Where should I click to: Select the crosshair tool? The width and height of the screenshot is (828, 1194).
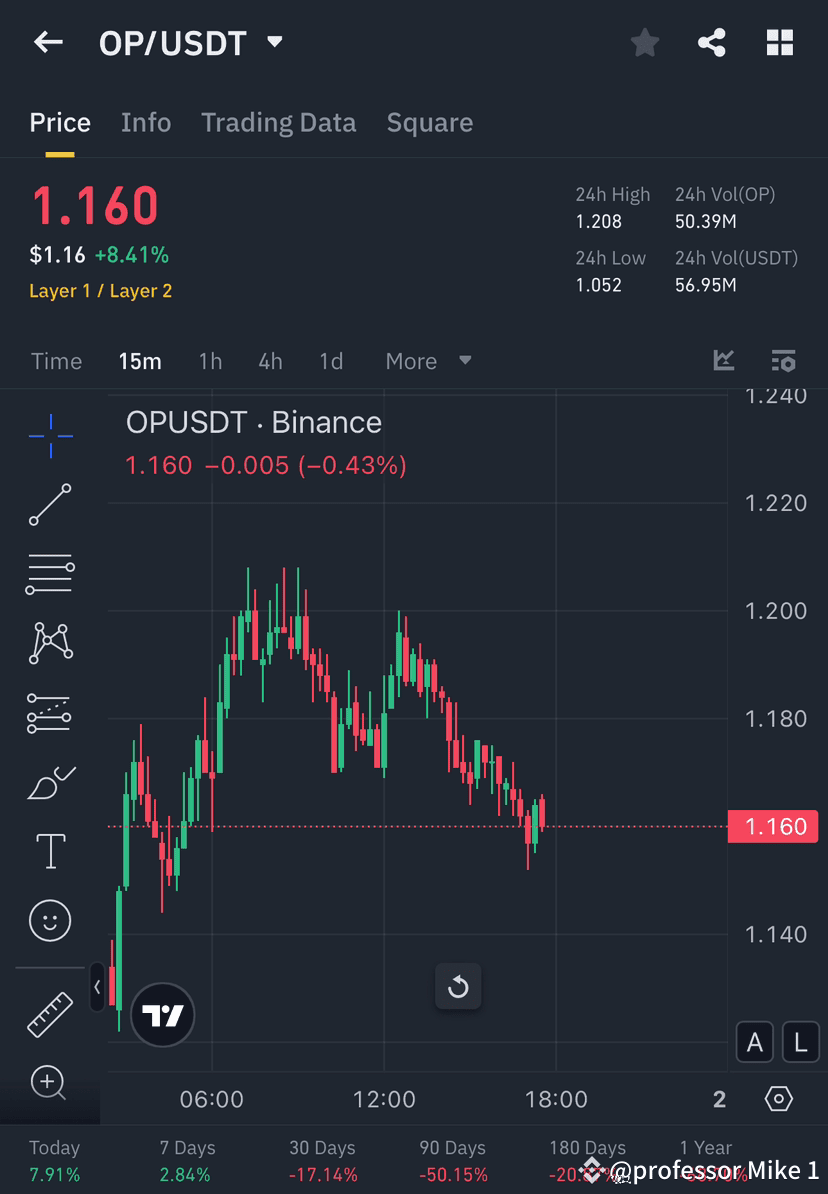click(x=50, y=435)
